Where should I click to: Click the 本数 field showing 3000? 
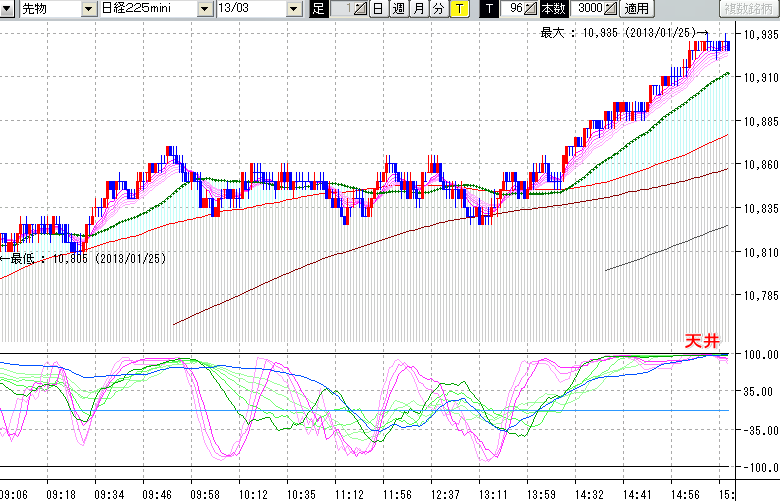(x=585, y=9)
